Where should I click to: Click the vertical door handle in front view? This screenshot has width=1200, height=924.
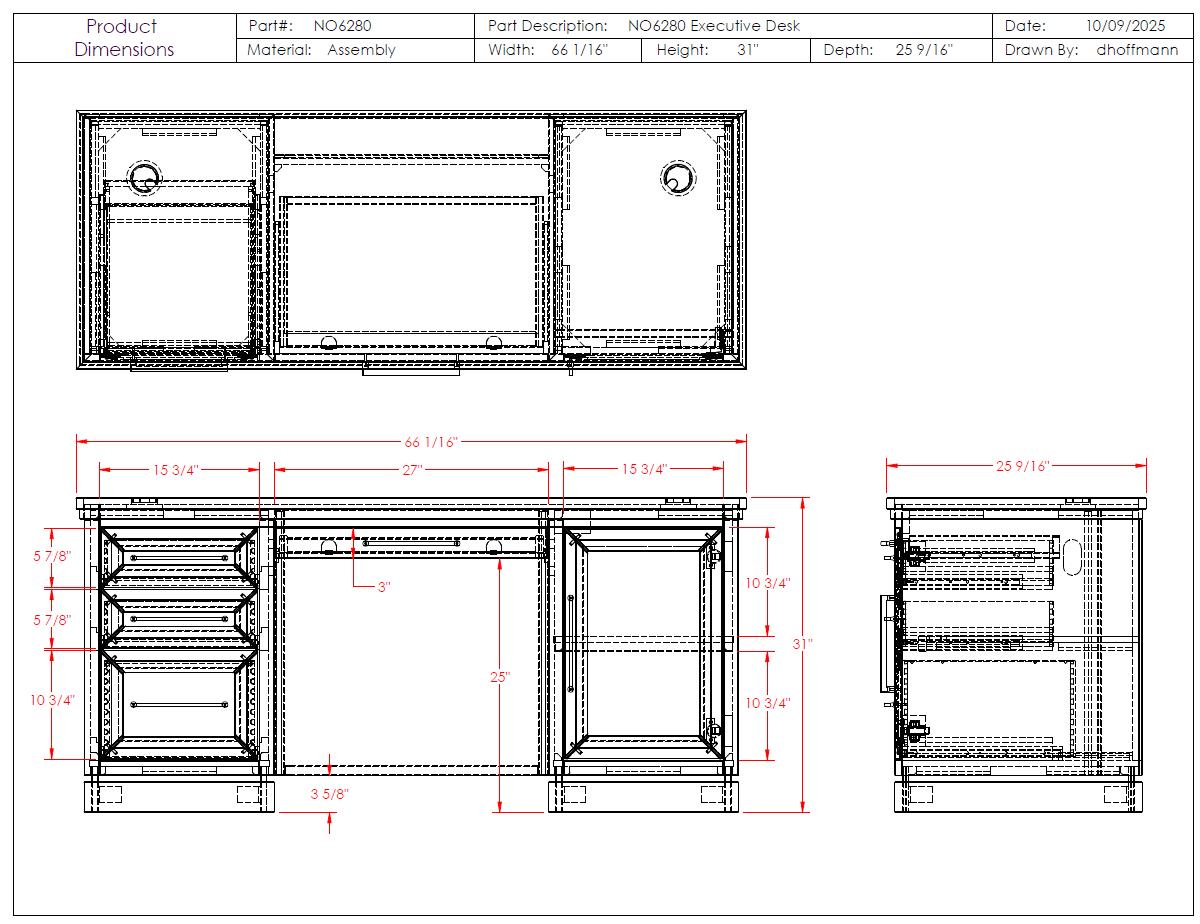tap(570, 643)
